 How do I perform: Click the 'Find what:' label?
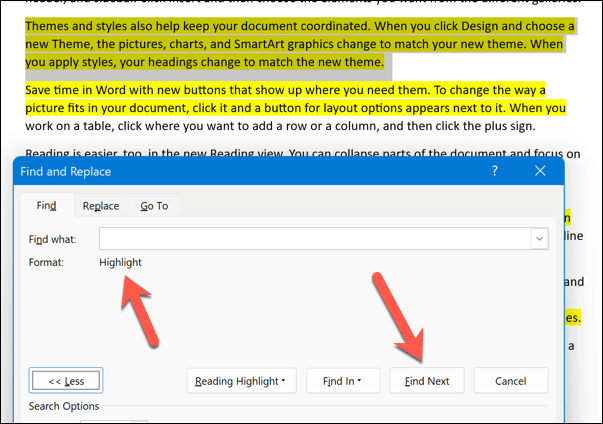coord(53,239)
